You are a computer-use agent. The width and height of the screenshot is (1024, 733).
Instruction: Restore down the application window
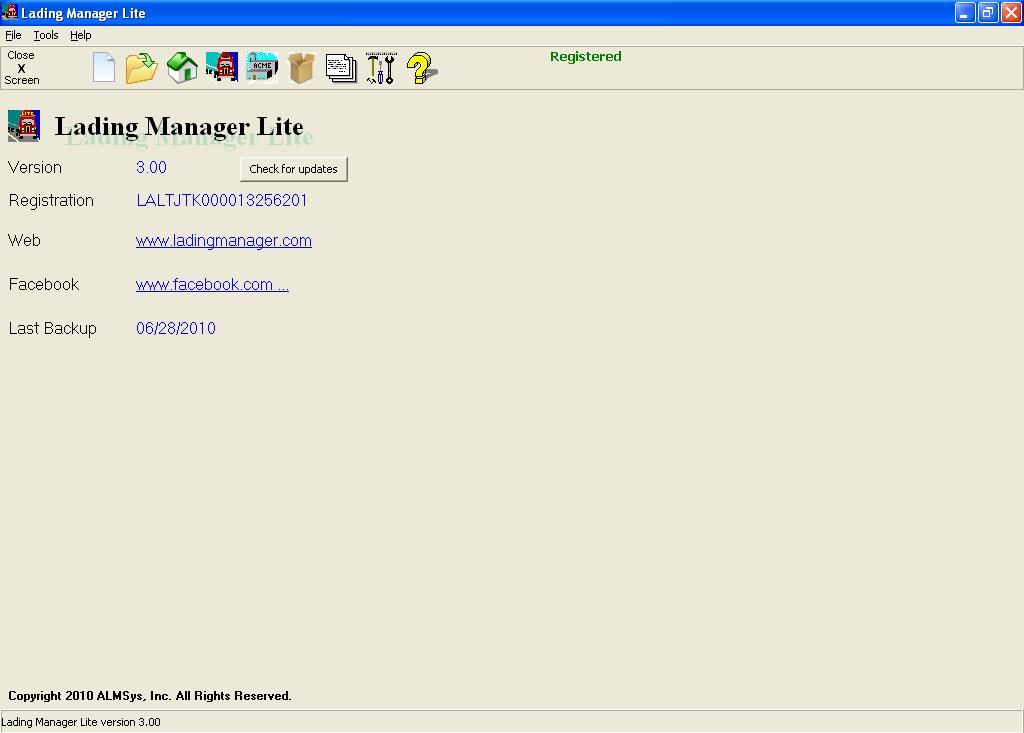988,13
